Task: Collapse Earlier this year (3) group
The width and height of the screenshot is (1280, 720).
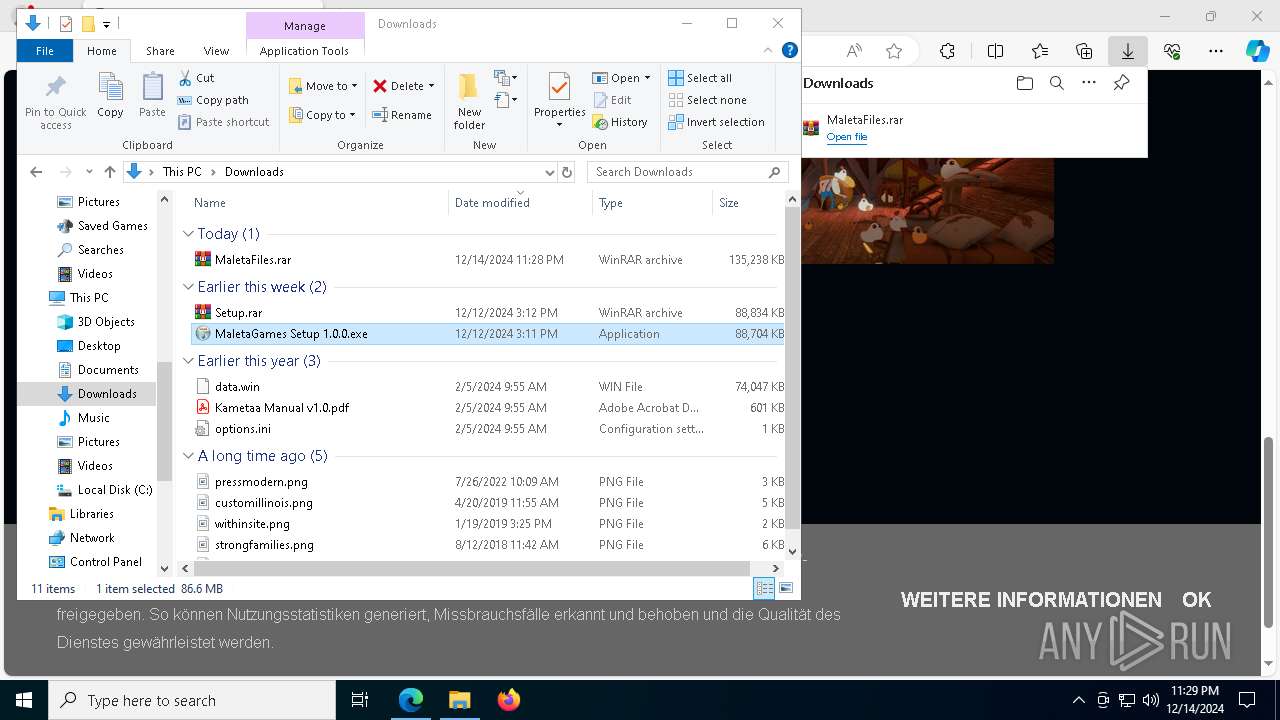Action: [x=188, y=361]
